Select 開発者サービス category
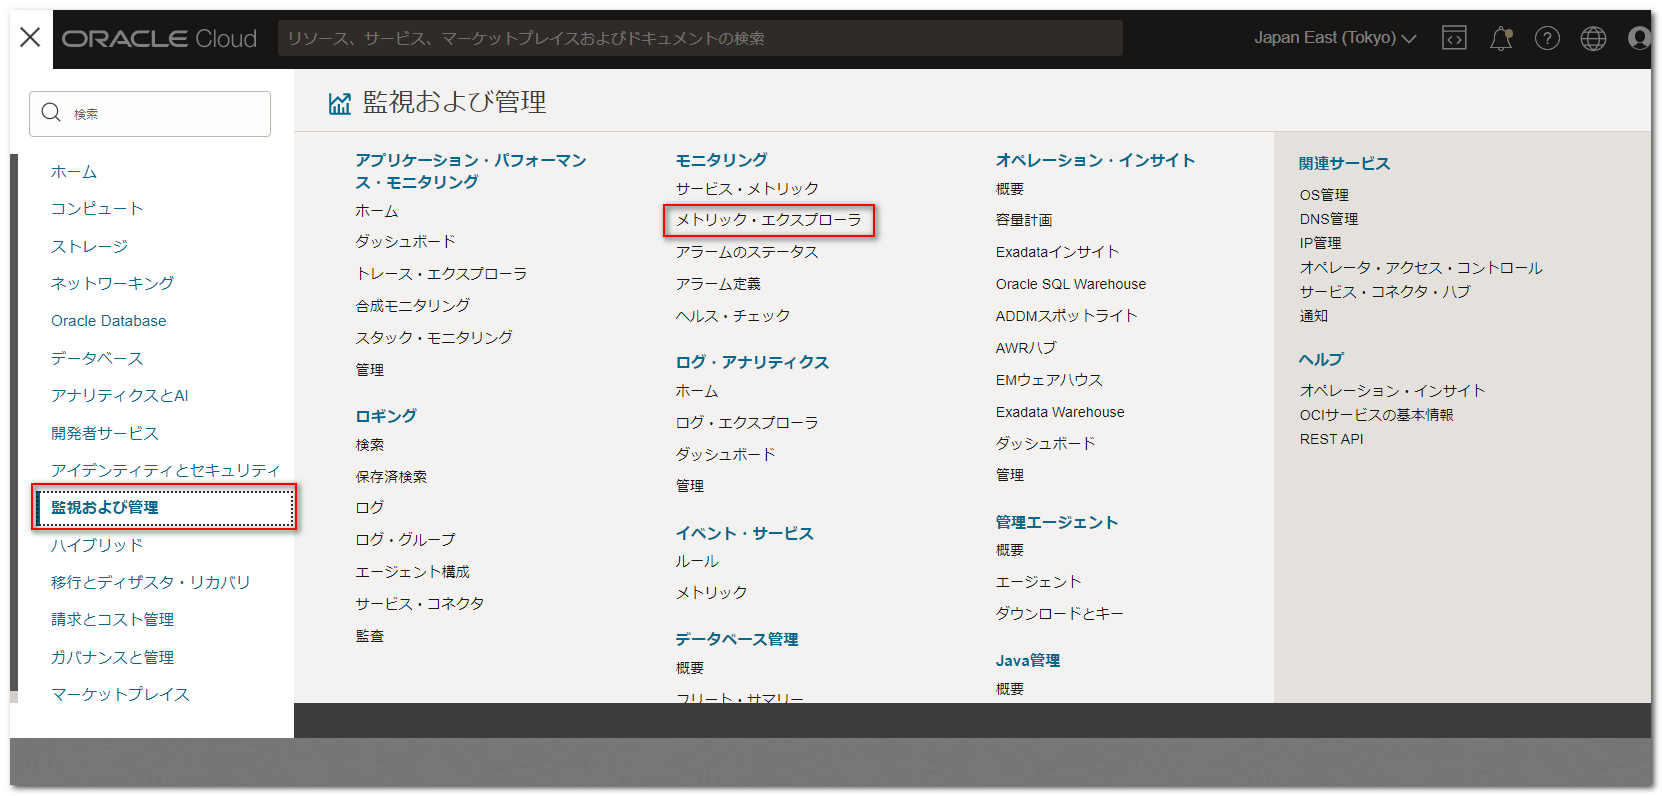 [105, 433]
